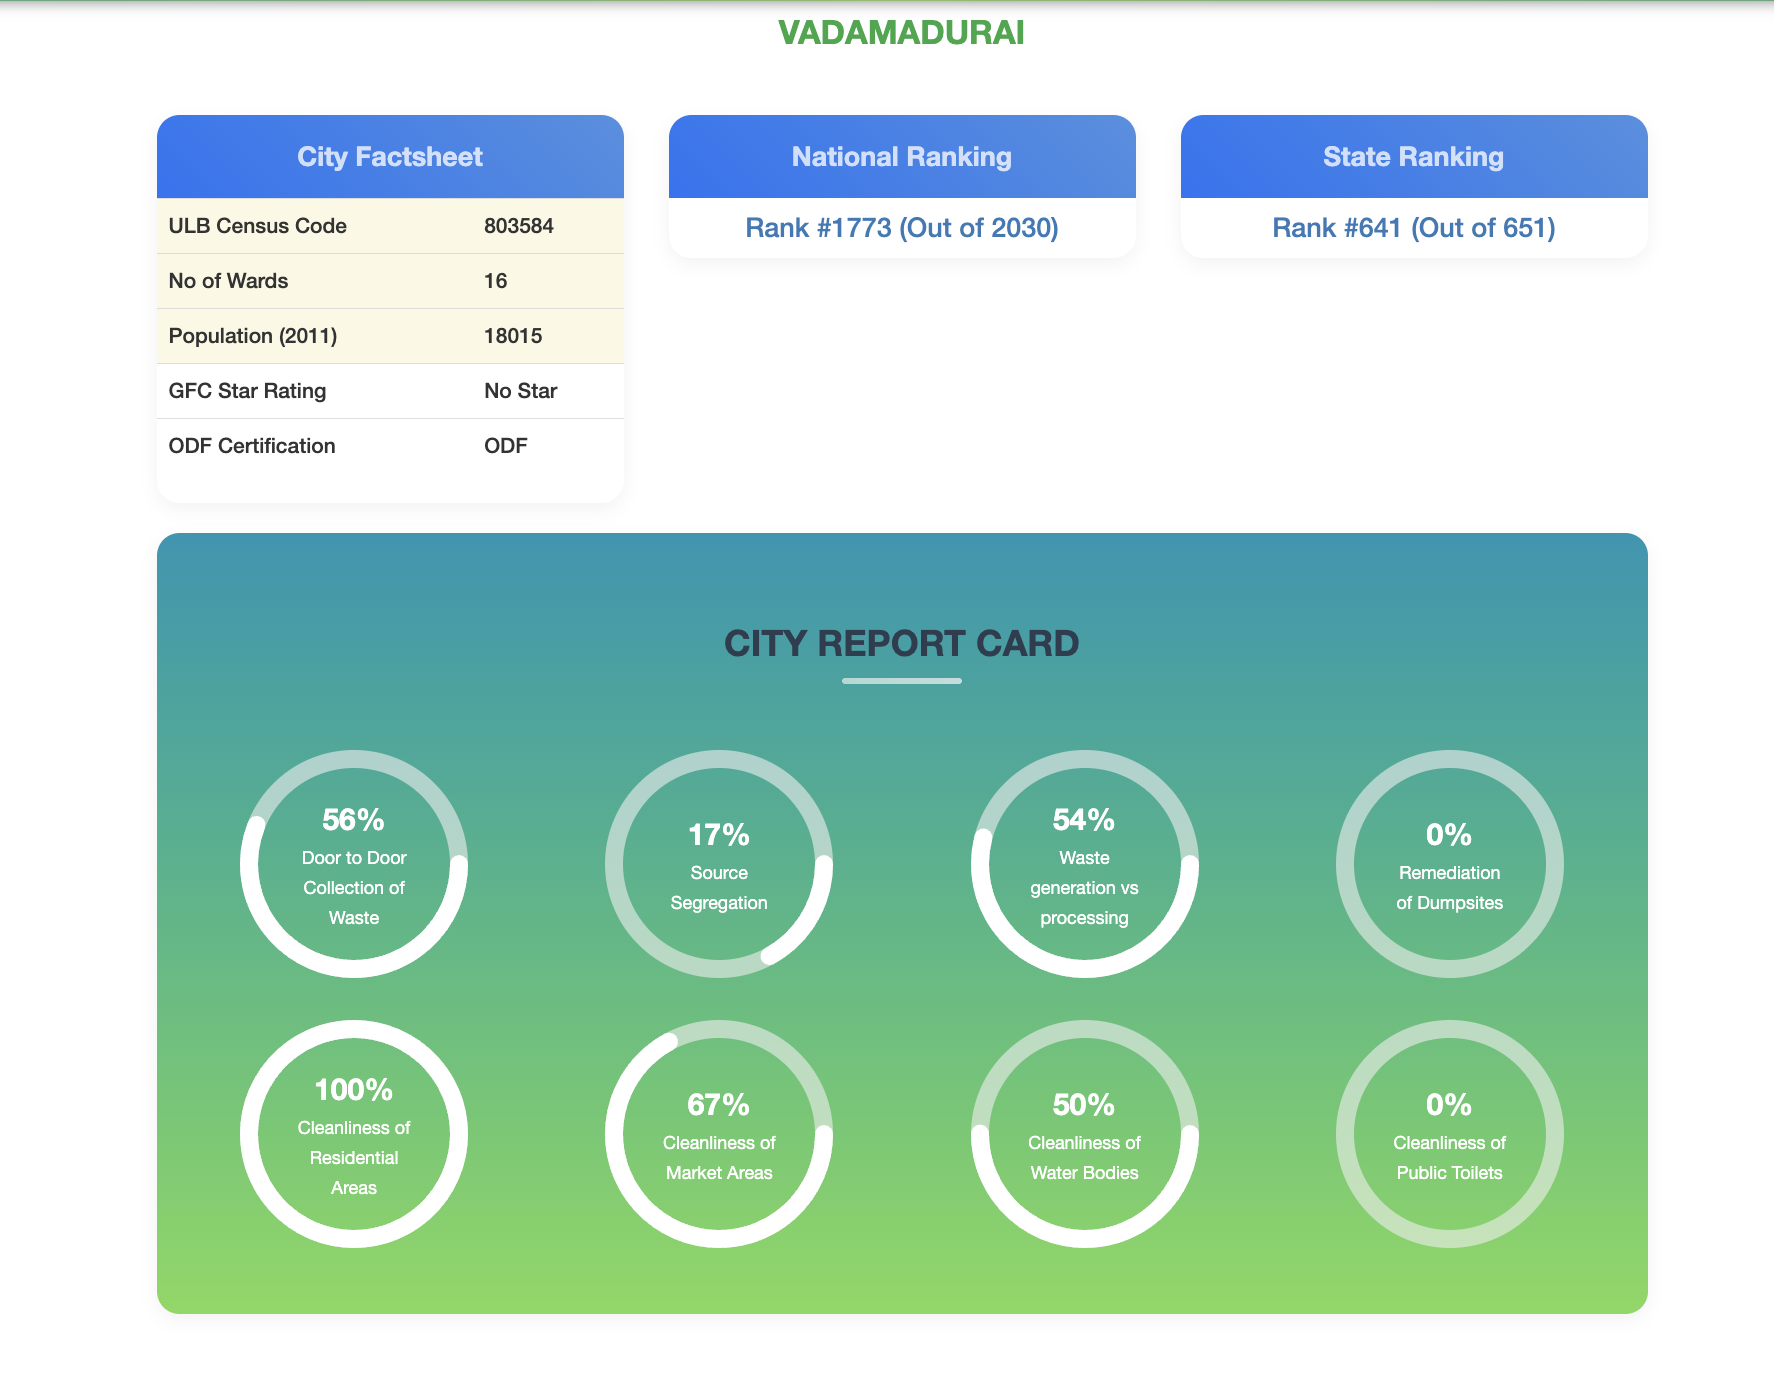This screenshot has width=1774, height=1380.
Task: Click the Cleanliness of Water Bodies gauge
Action: pyautogui.click(x=1084, y=1134)
